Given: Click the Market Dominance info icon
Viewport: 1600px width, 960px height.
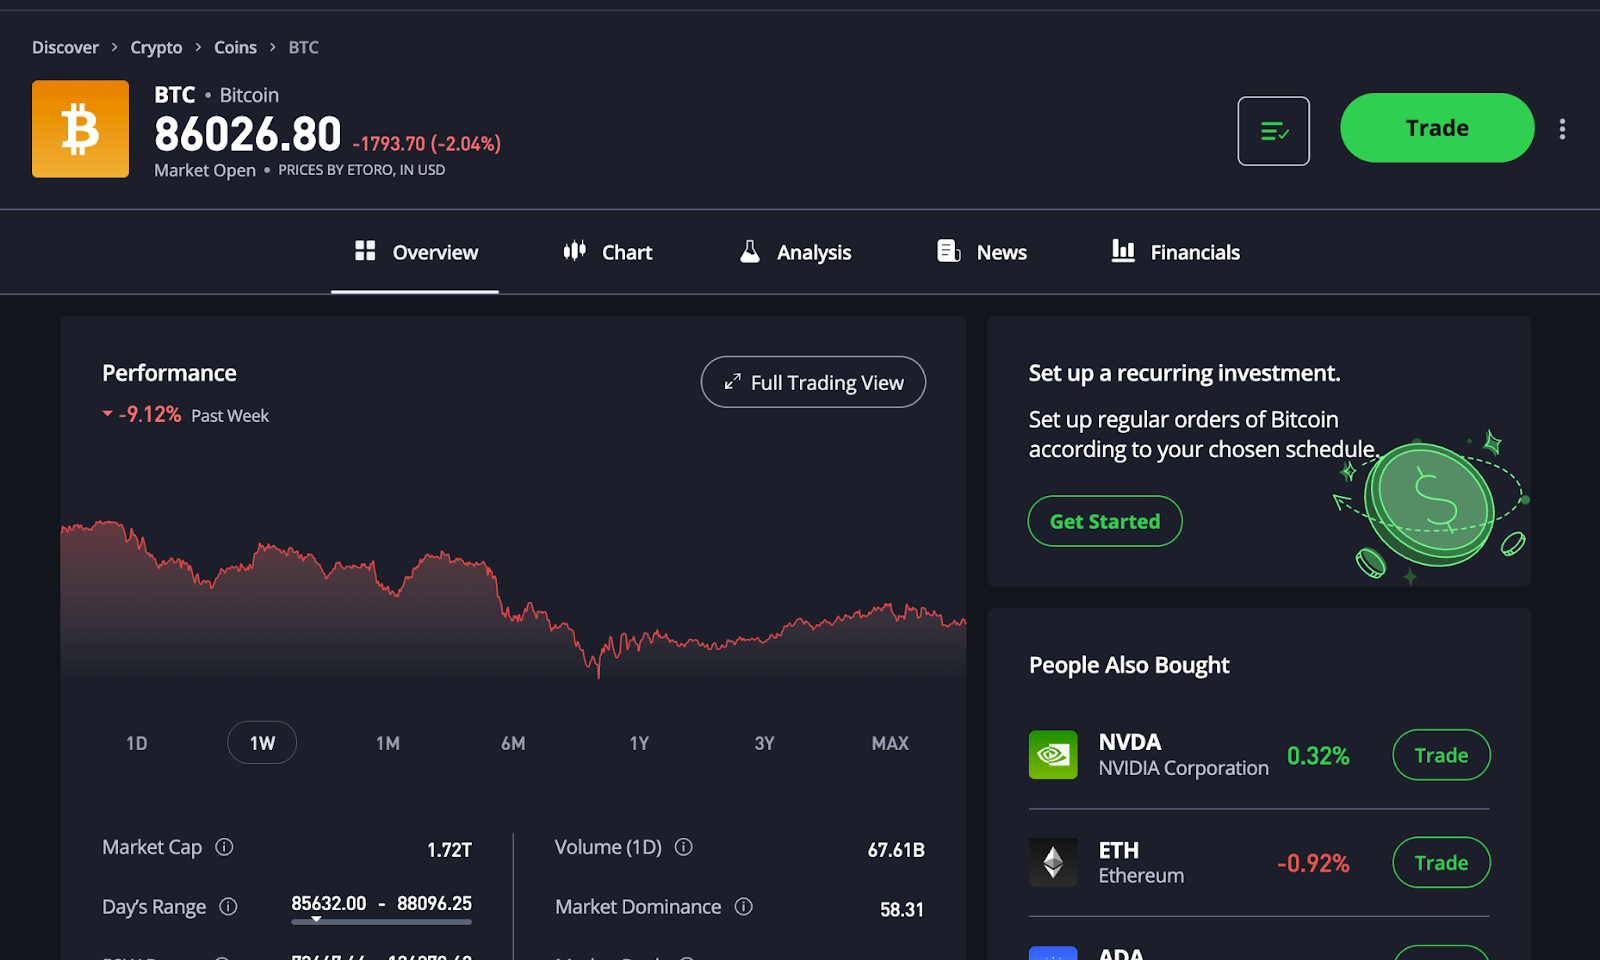Looking at the screenshot, I should click(743, 907).
